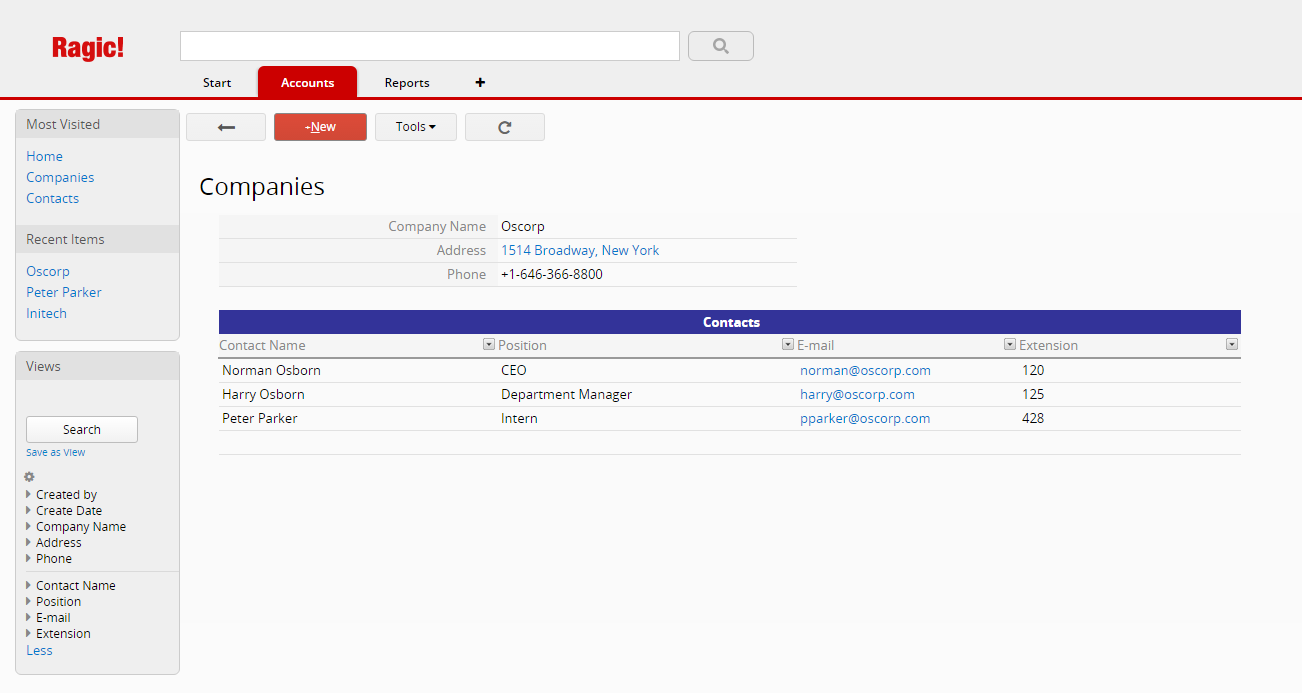Image resolution: width=1302 pixels, height=693 pixels.
Task: Select the Accounts tab
Action: (307, 83)
